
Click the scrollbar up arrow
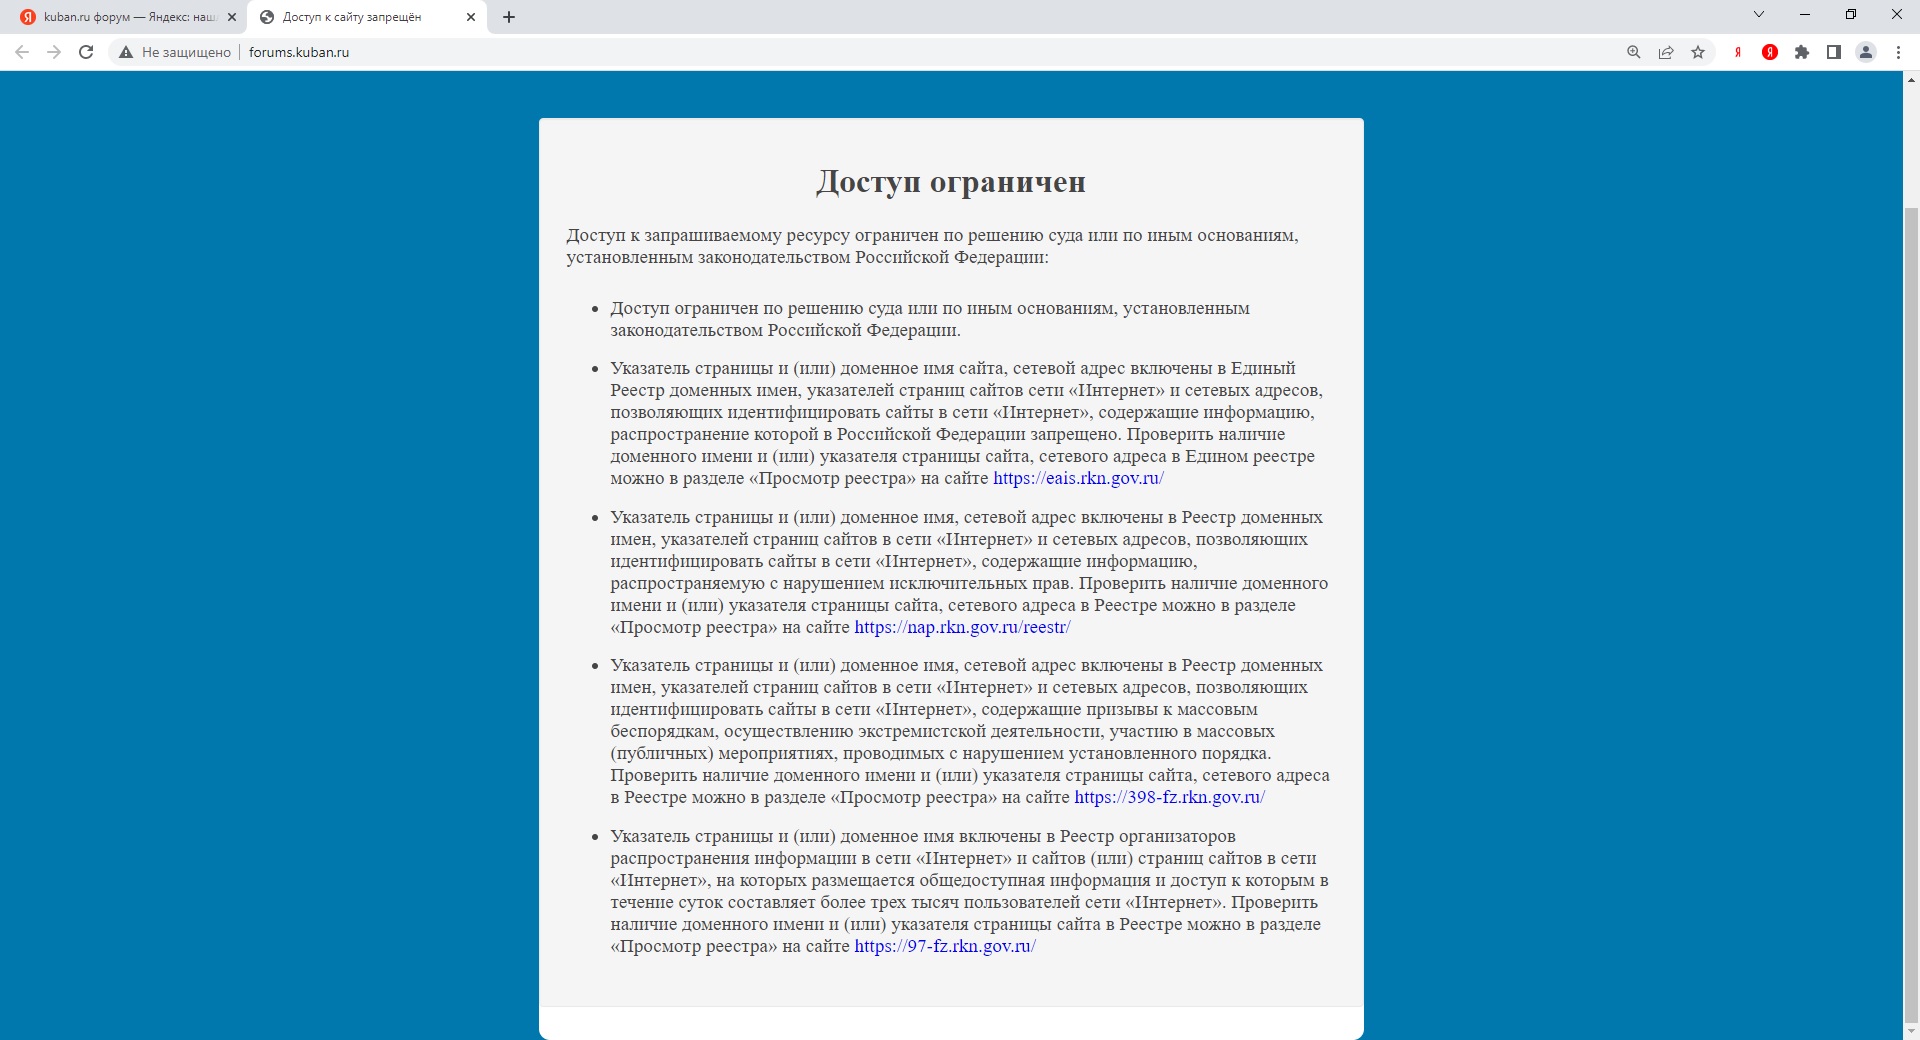(1911, 79)
